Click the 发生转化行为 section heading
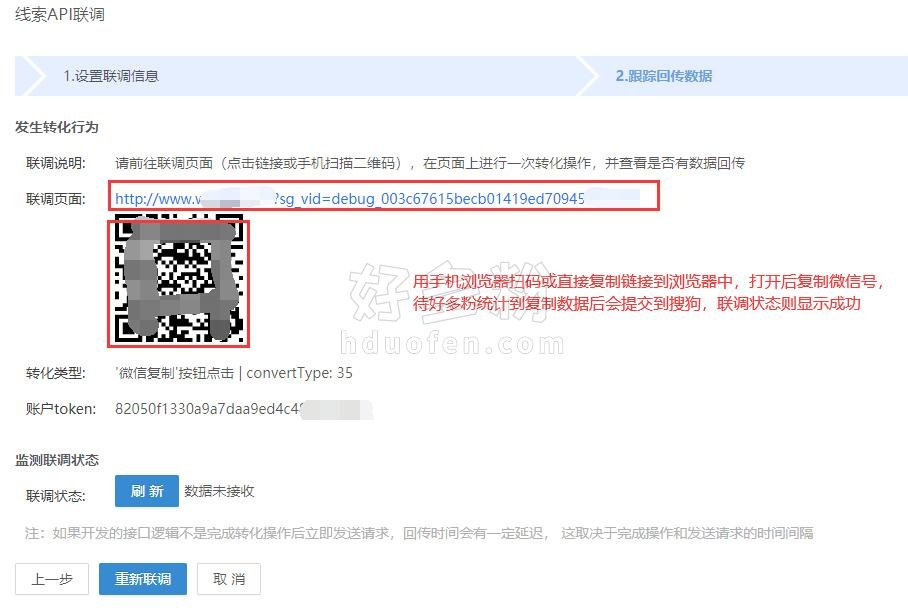Image resolution: width=908 pixels, height=615 pixels. tap(57, 127)
